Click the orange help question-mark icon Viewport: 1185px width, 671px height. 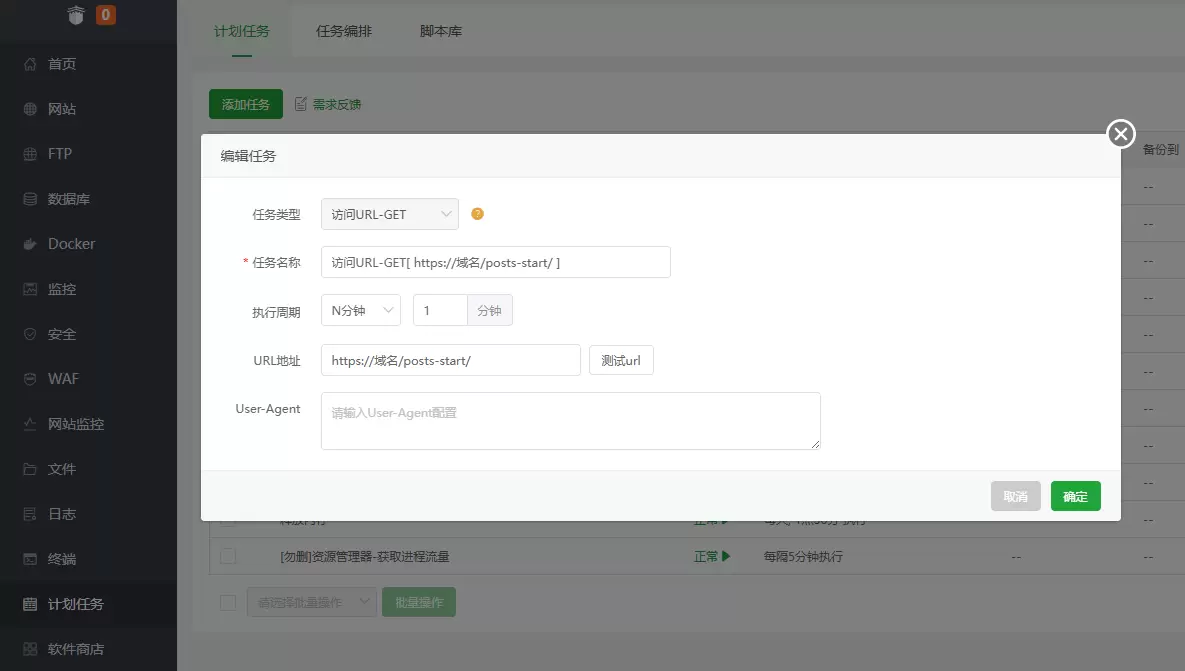coord(478,214)
